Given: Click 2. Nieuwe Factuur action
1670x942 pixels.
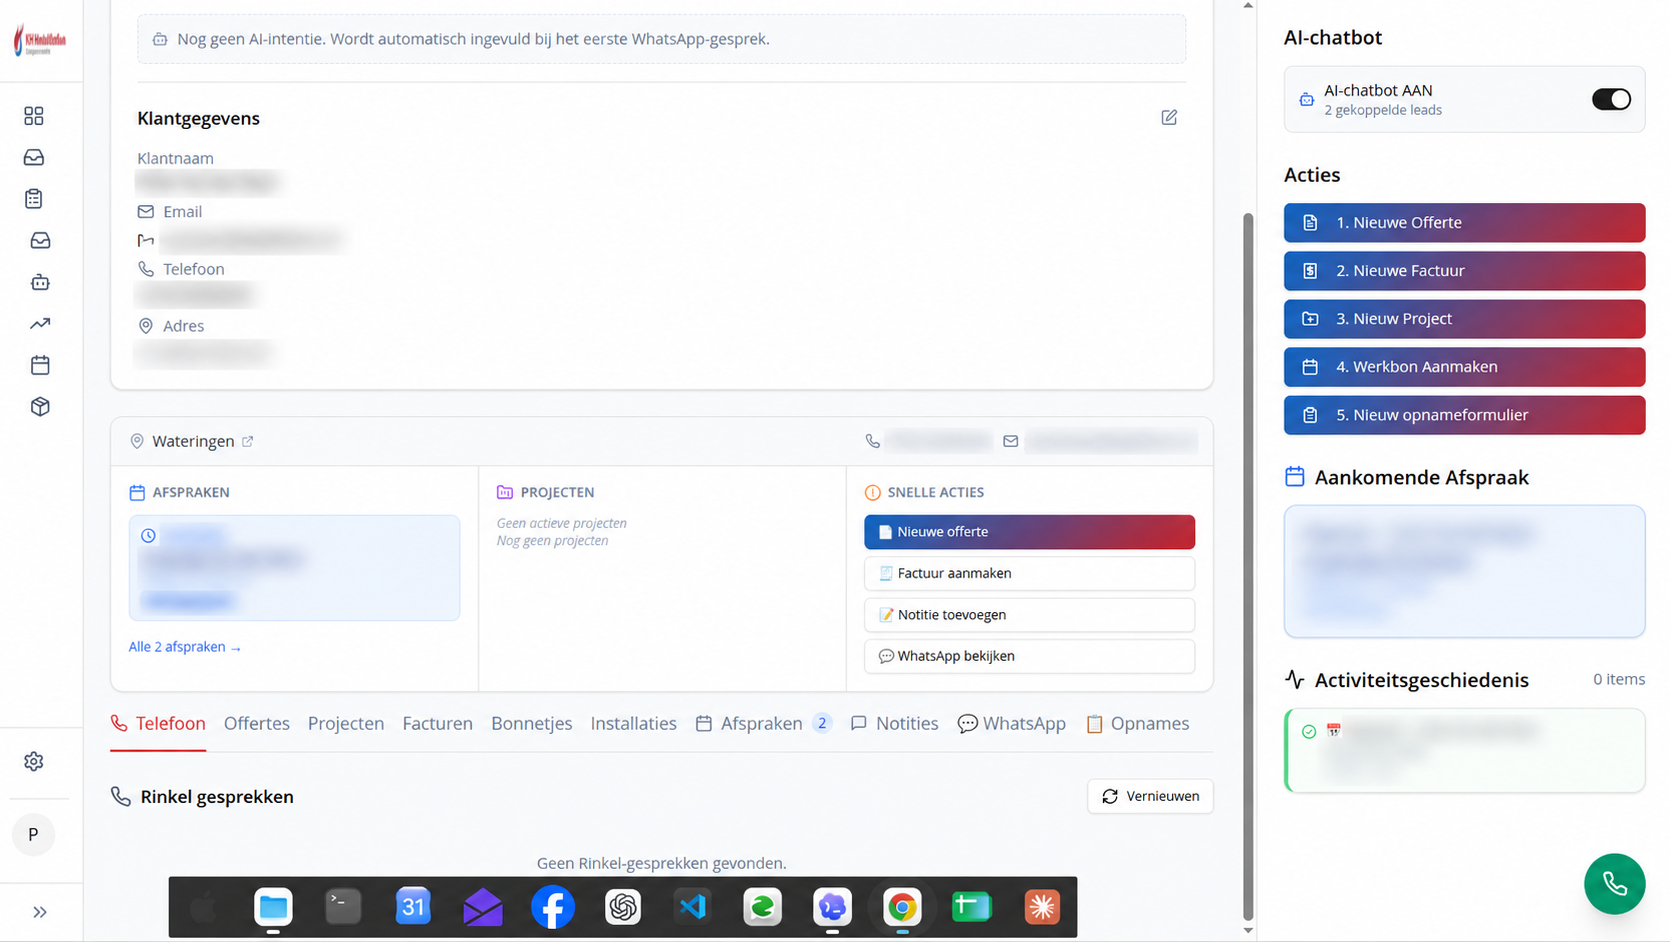Looking at the screenshot, I should tap(1464, 271).
